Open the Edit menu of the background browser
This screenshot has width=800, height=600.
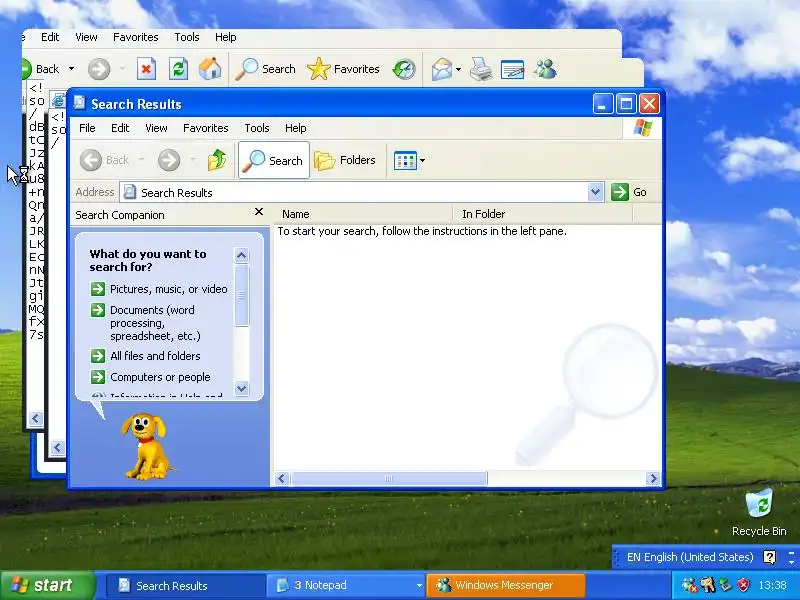(x=50, y=37)
